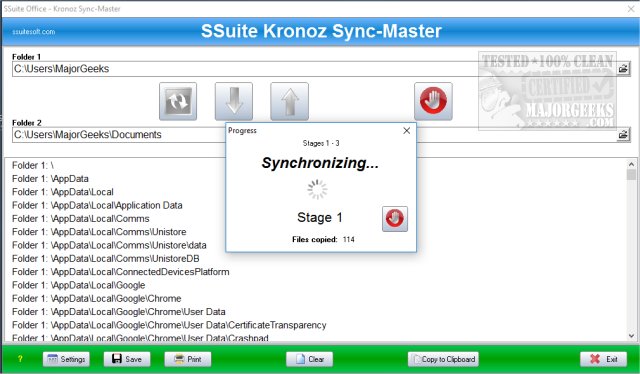Click the Folder 2 path field

(x=118, y=135)
